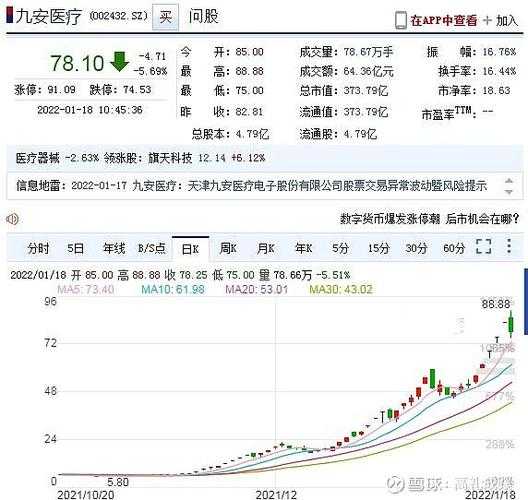Open the 信息地雷 risk notice headline
The height and width of the screenshot is (500, 528).
(x=252, y=186)
